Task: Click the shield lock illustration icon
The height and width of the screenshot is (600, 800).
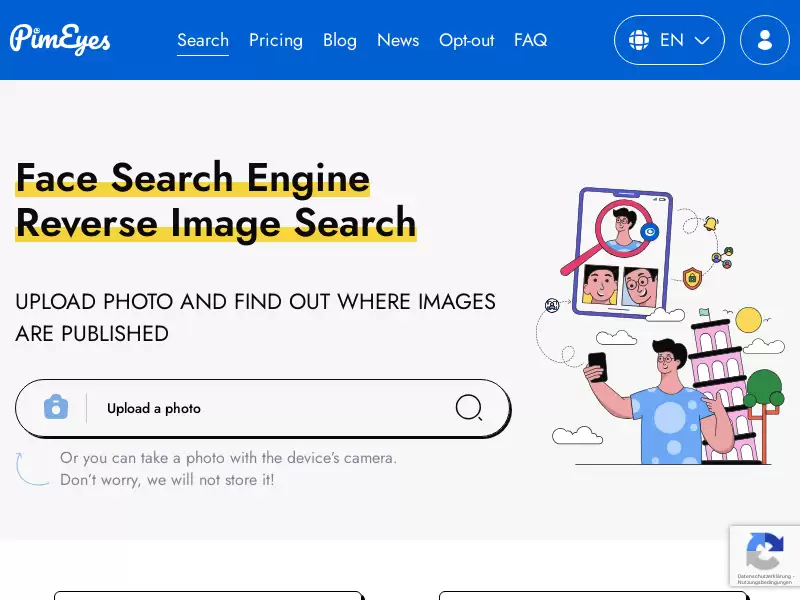Action: coord(692,278)
